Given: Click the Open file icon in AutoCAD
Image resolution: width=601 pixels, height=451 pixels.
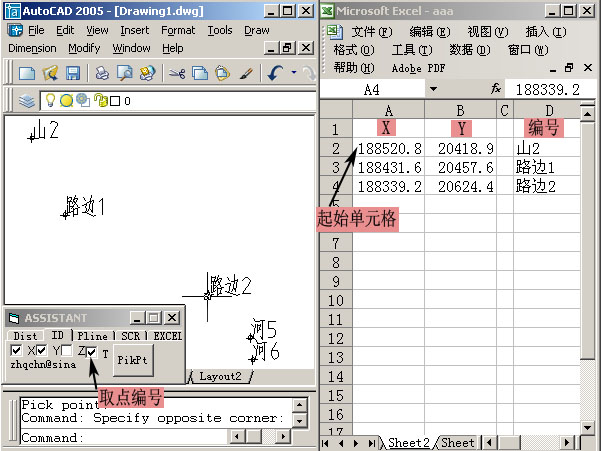Looking at the screenshot, I should pyautogui.click(x=50, y=73).
